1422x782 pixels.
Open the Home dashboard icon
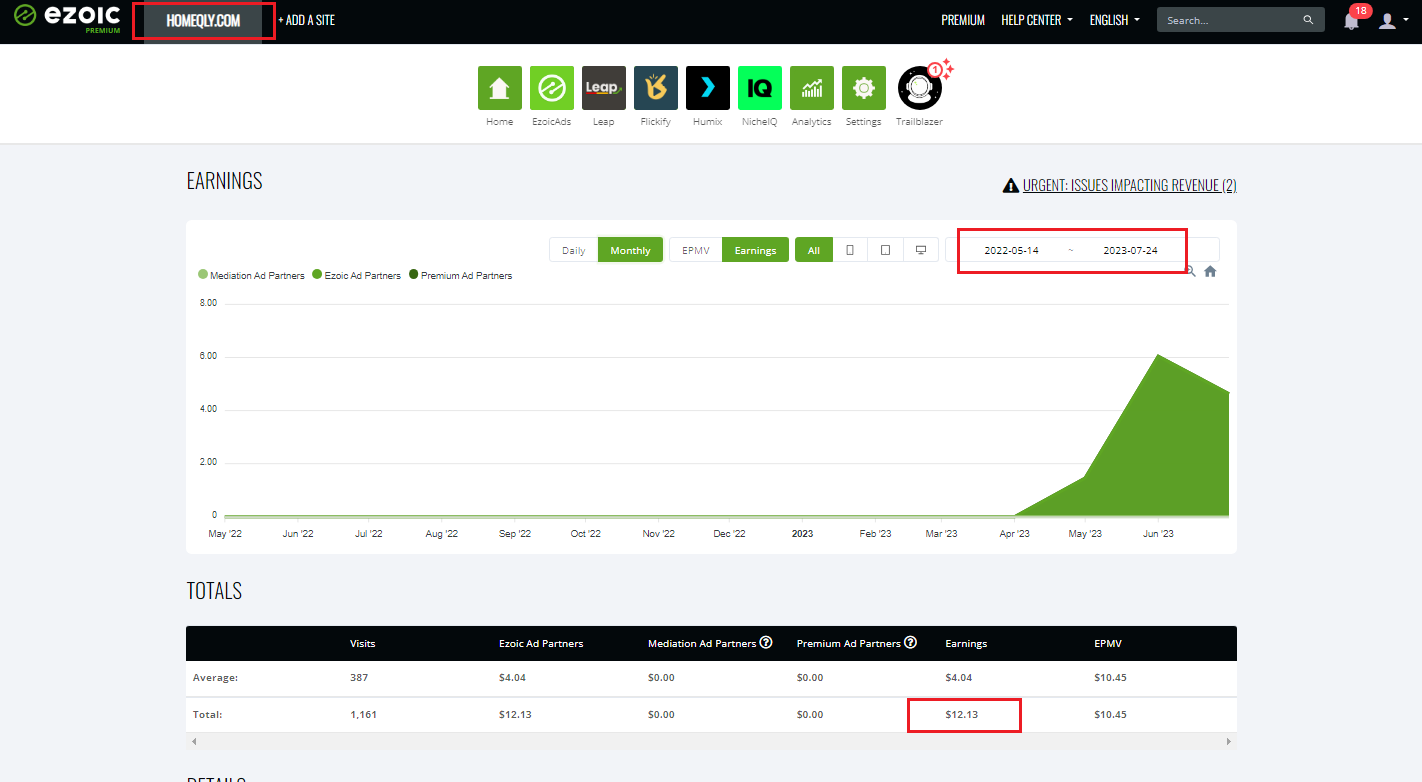(500, 88)
